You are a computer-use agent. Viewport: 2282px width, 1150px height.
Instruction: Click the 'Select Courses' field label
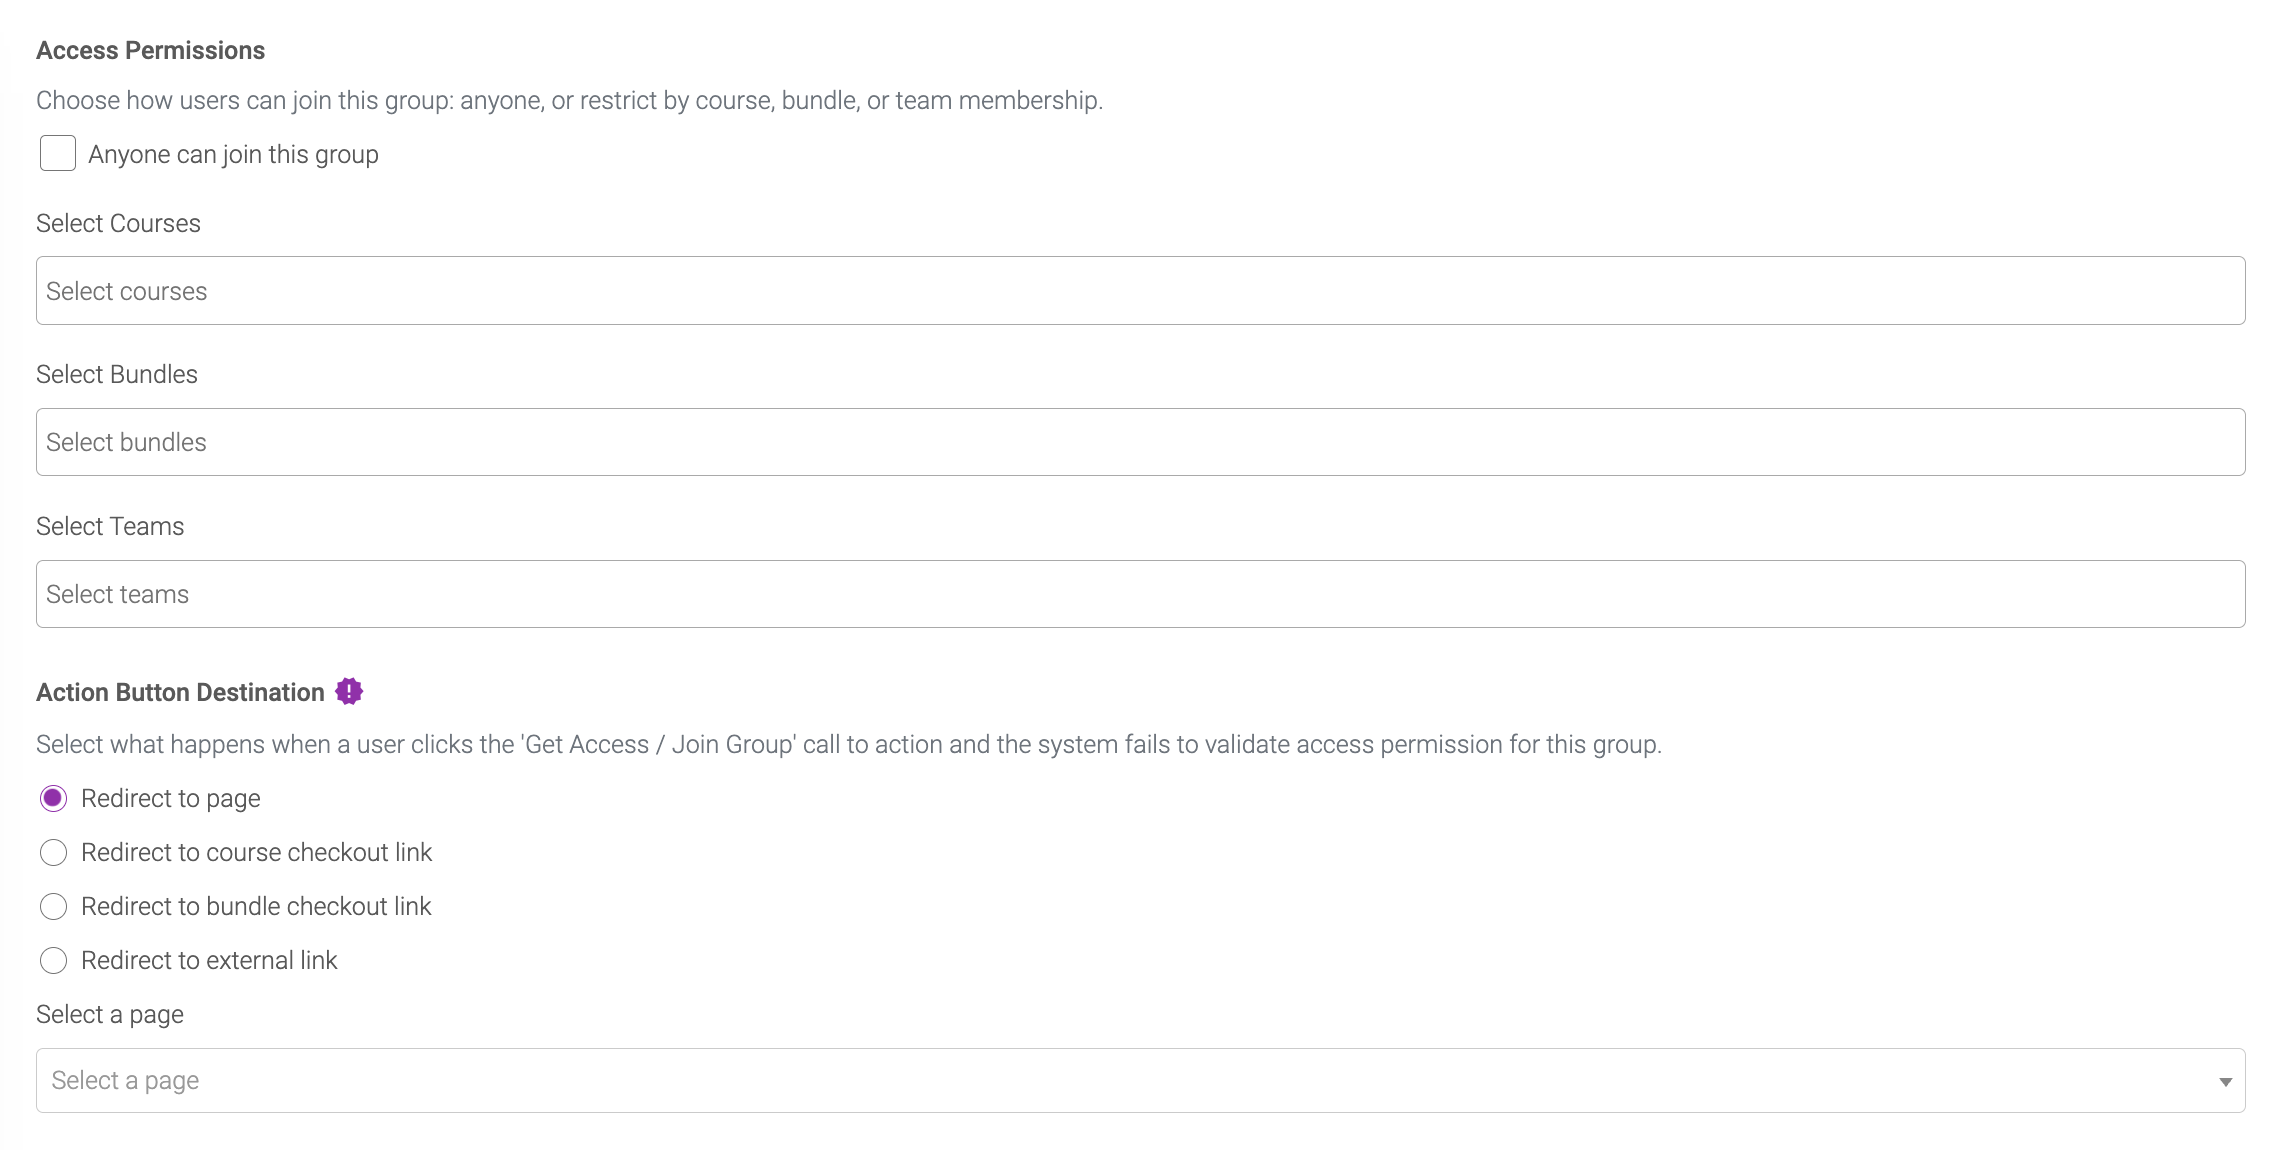coord(118,223)
